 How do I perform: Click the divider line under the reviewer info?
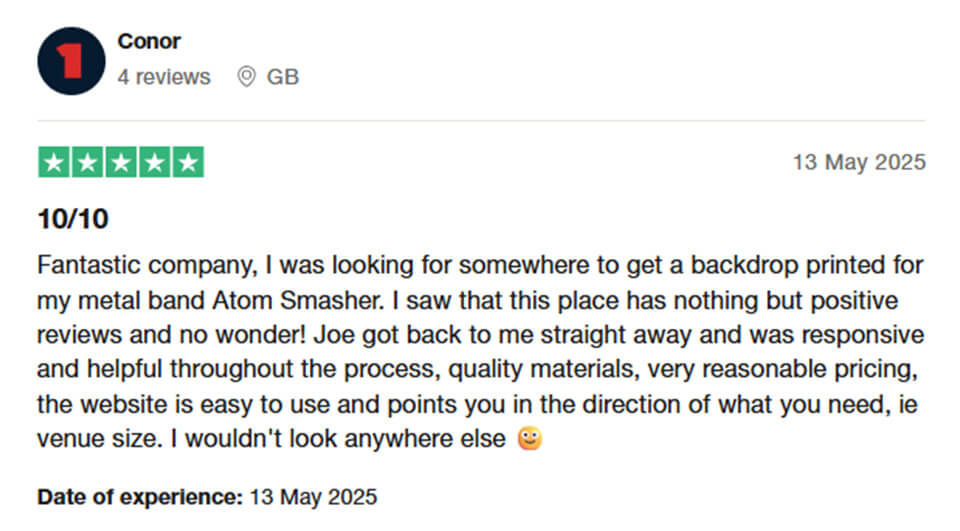coord(481,121)
